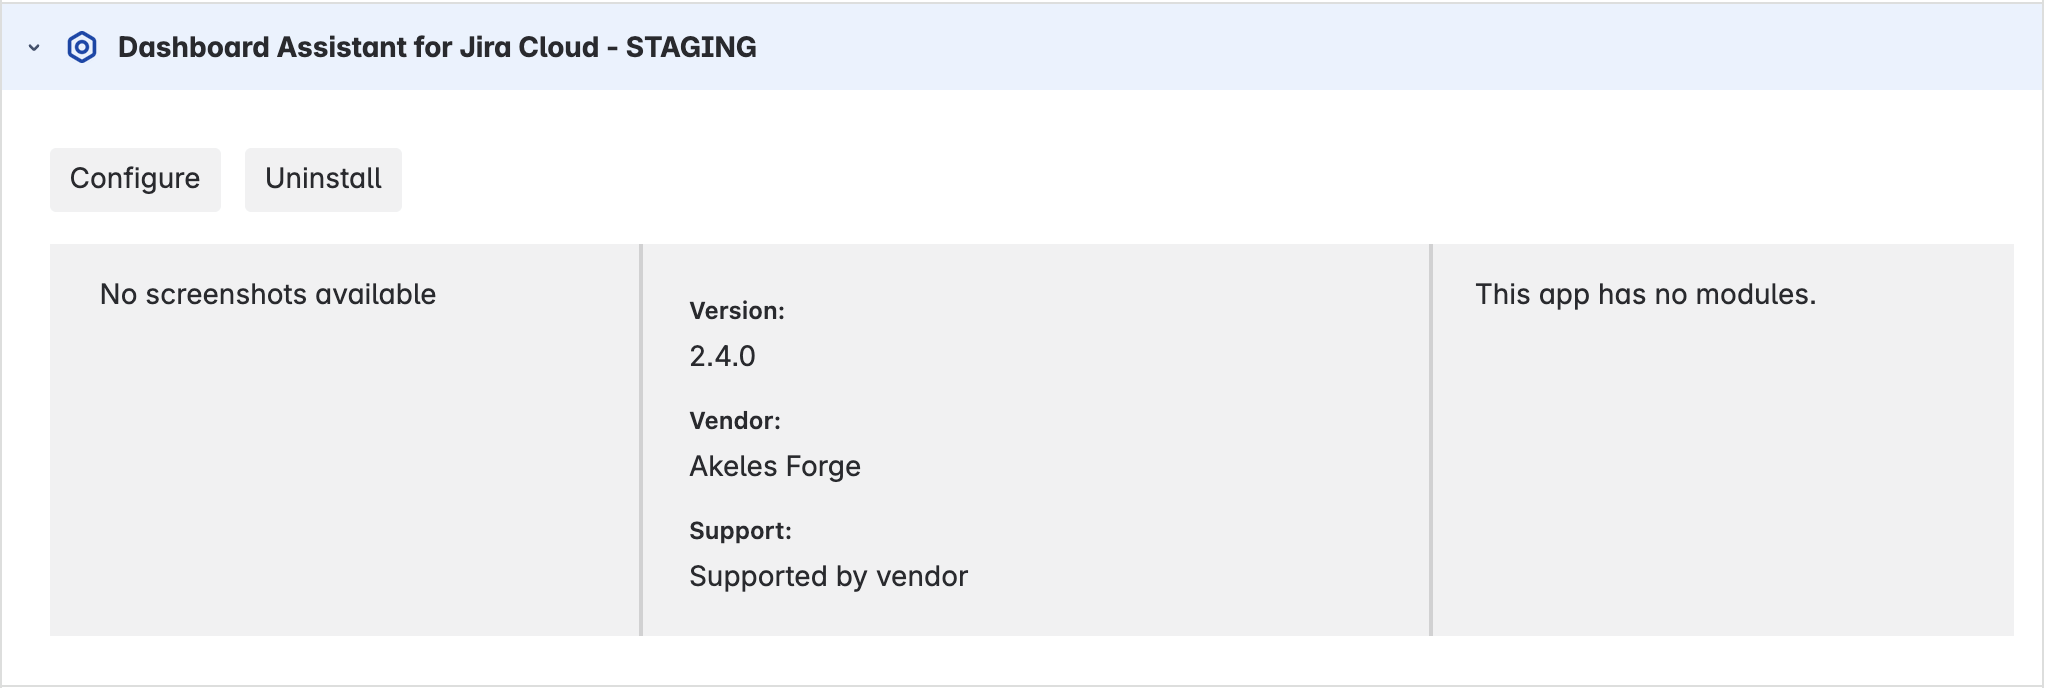The width and height of the screenshot is (2046, 688).
Task: Click the 'Support:' label
Action: click(x=740, y=531)
